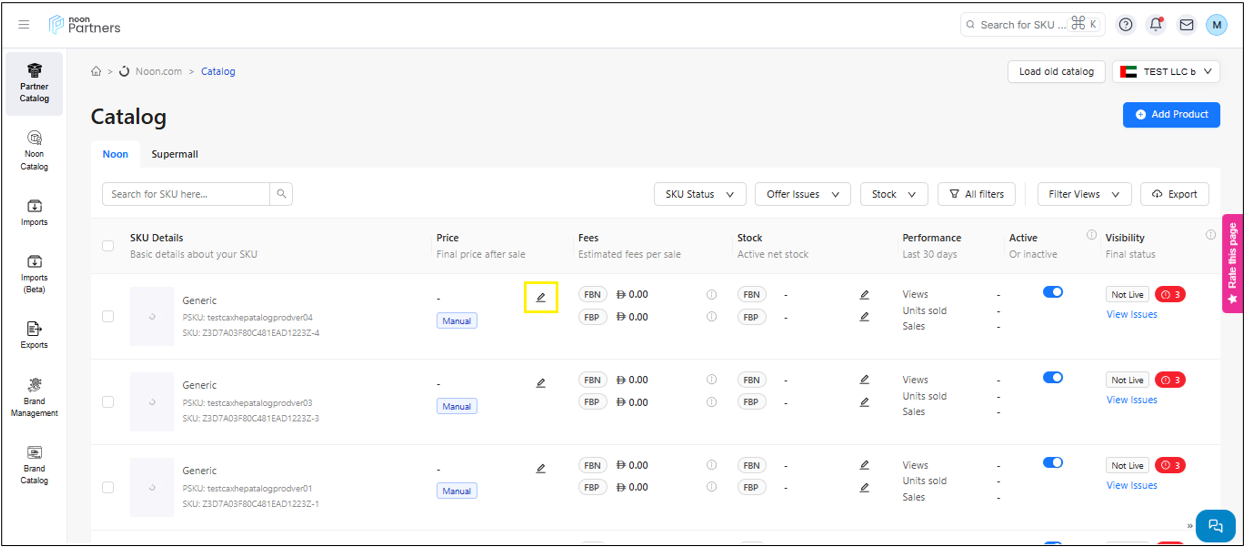This screenshot has height=548, width=1246.
Task: Click the price edit pencil for testcaxhepatalogprodver04
Action: coord(541,297)
